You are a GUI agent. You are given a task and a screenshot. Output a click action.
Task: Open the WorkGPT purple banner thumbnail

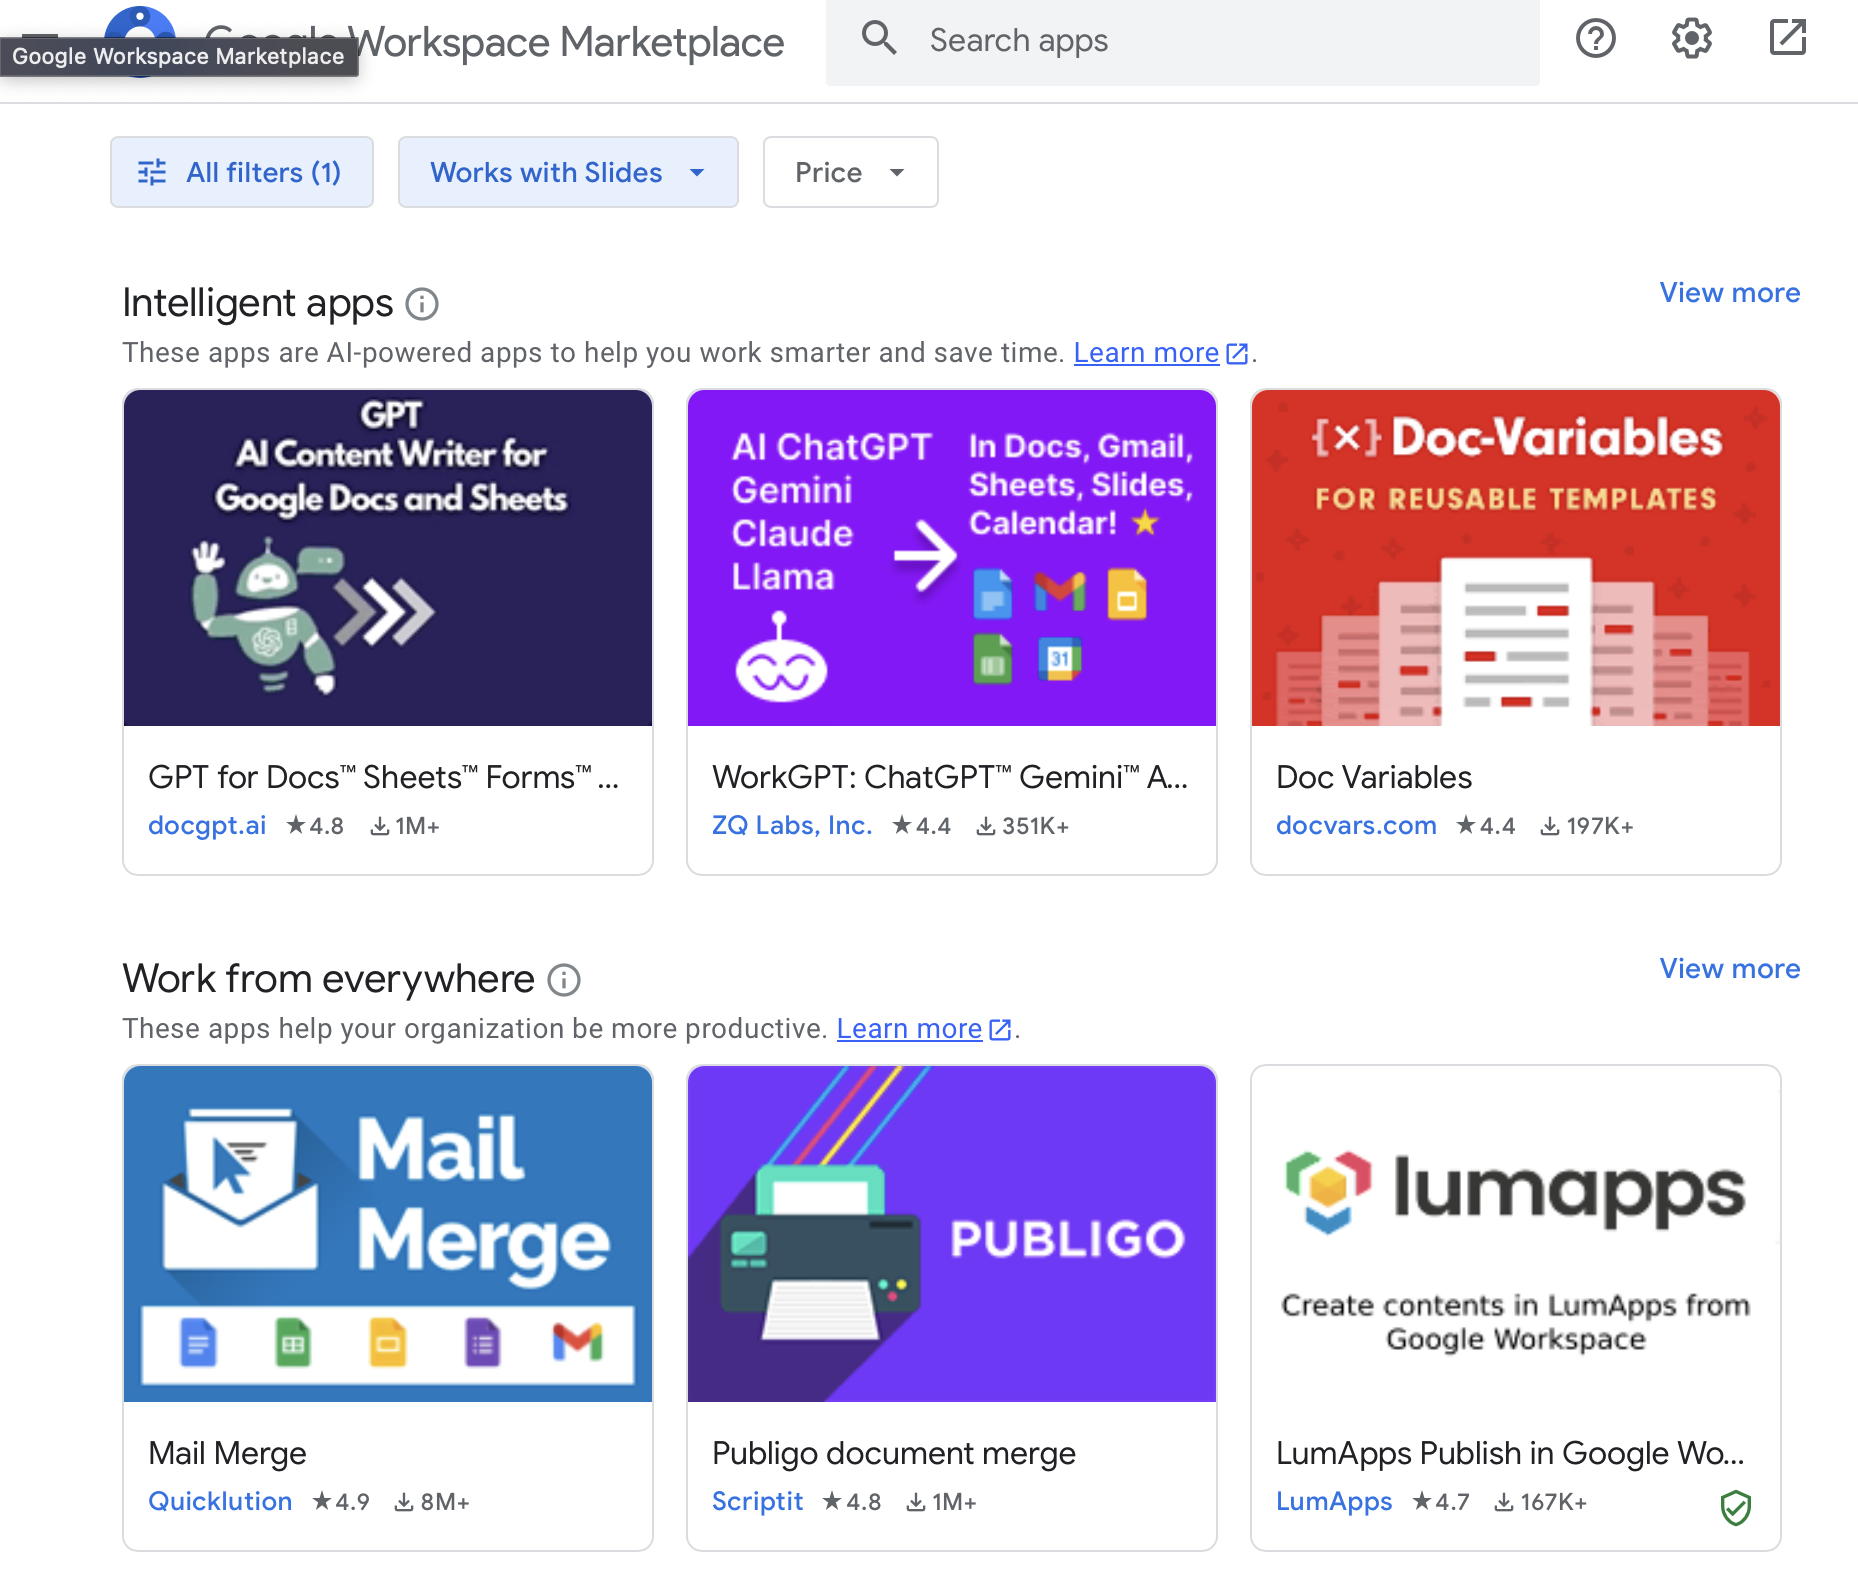pos(952,558)
